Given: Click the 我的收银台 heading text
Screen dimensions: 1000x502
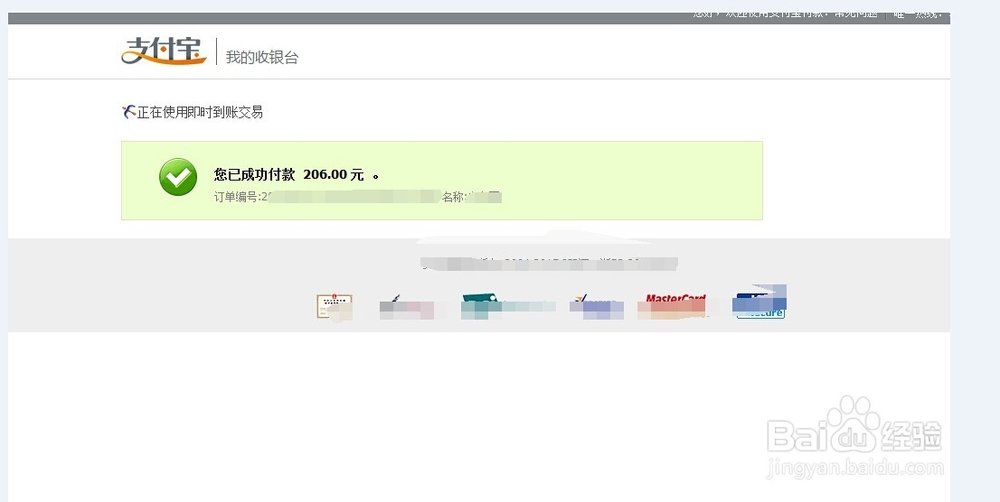Looking at the screenshot, I should pyautogui.click(x=262, y=57).
